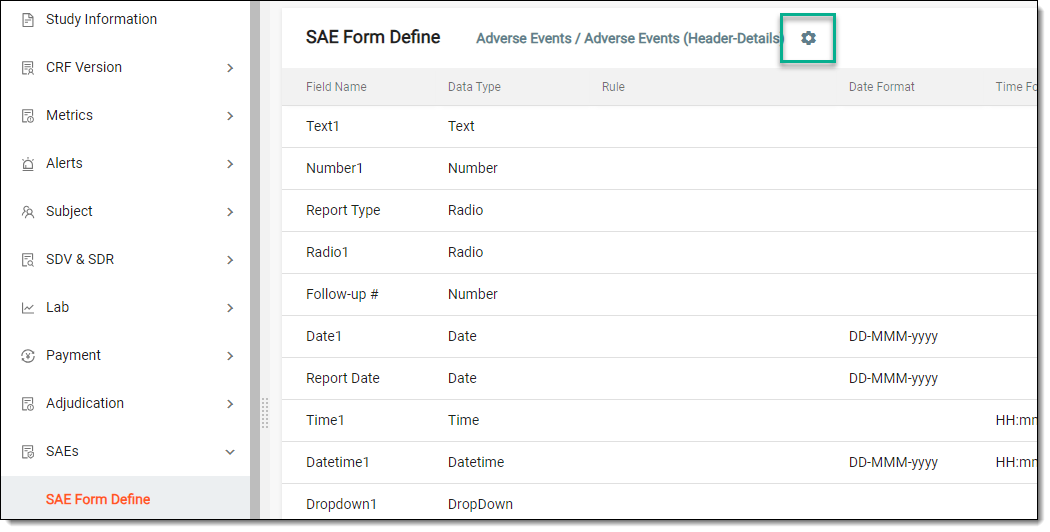Click the Field Name column header

pos(336,86)
